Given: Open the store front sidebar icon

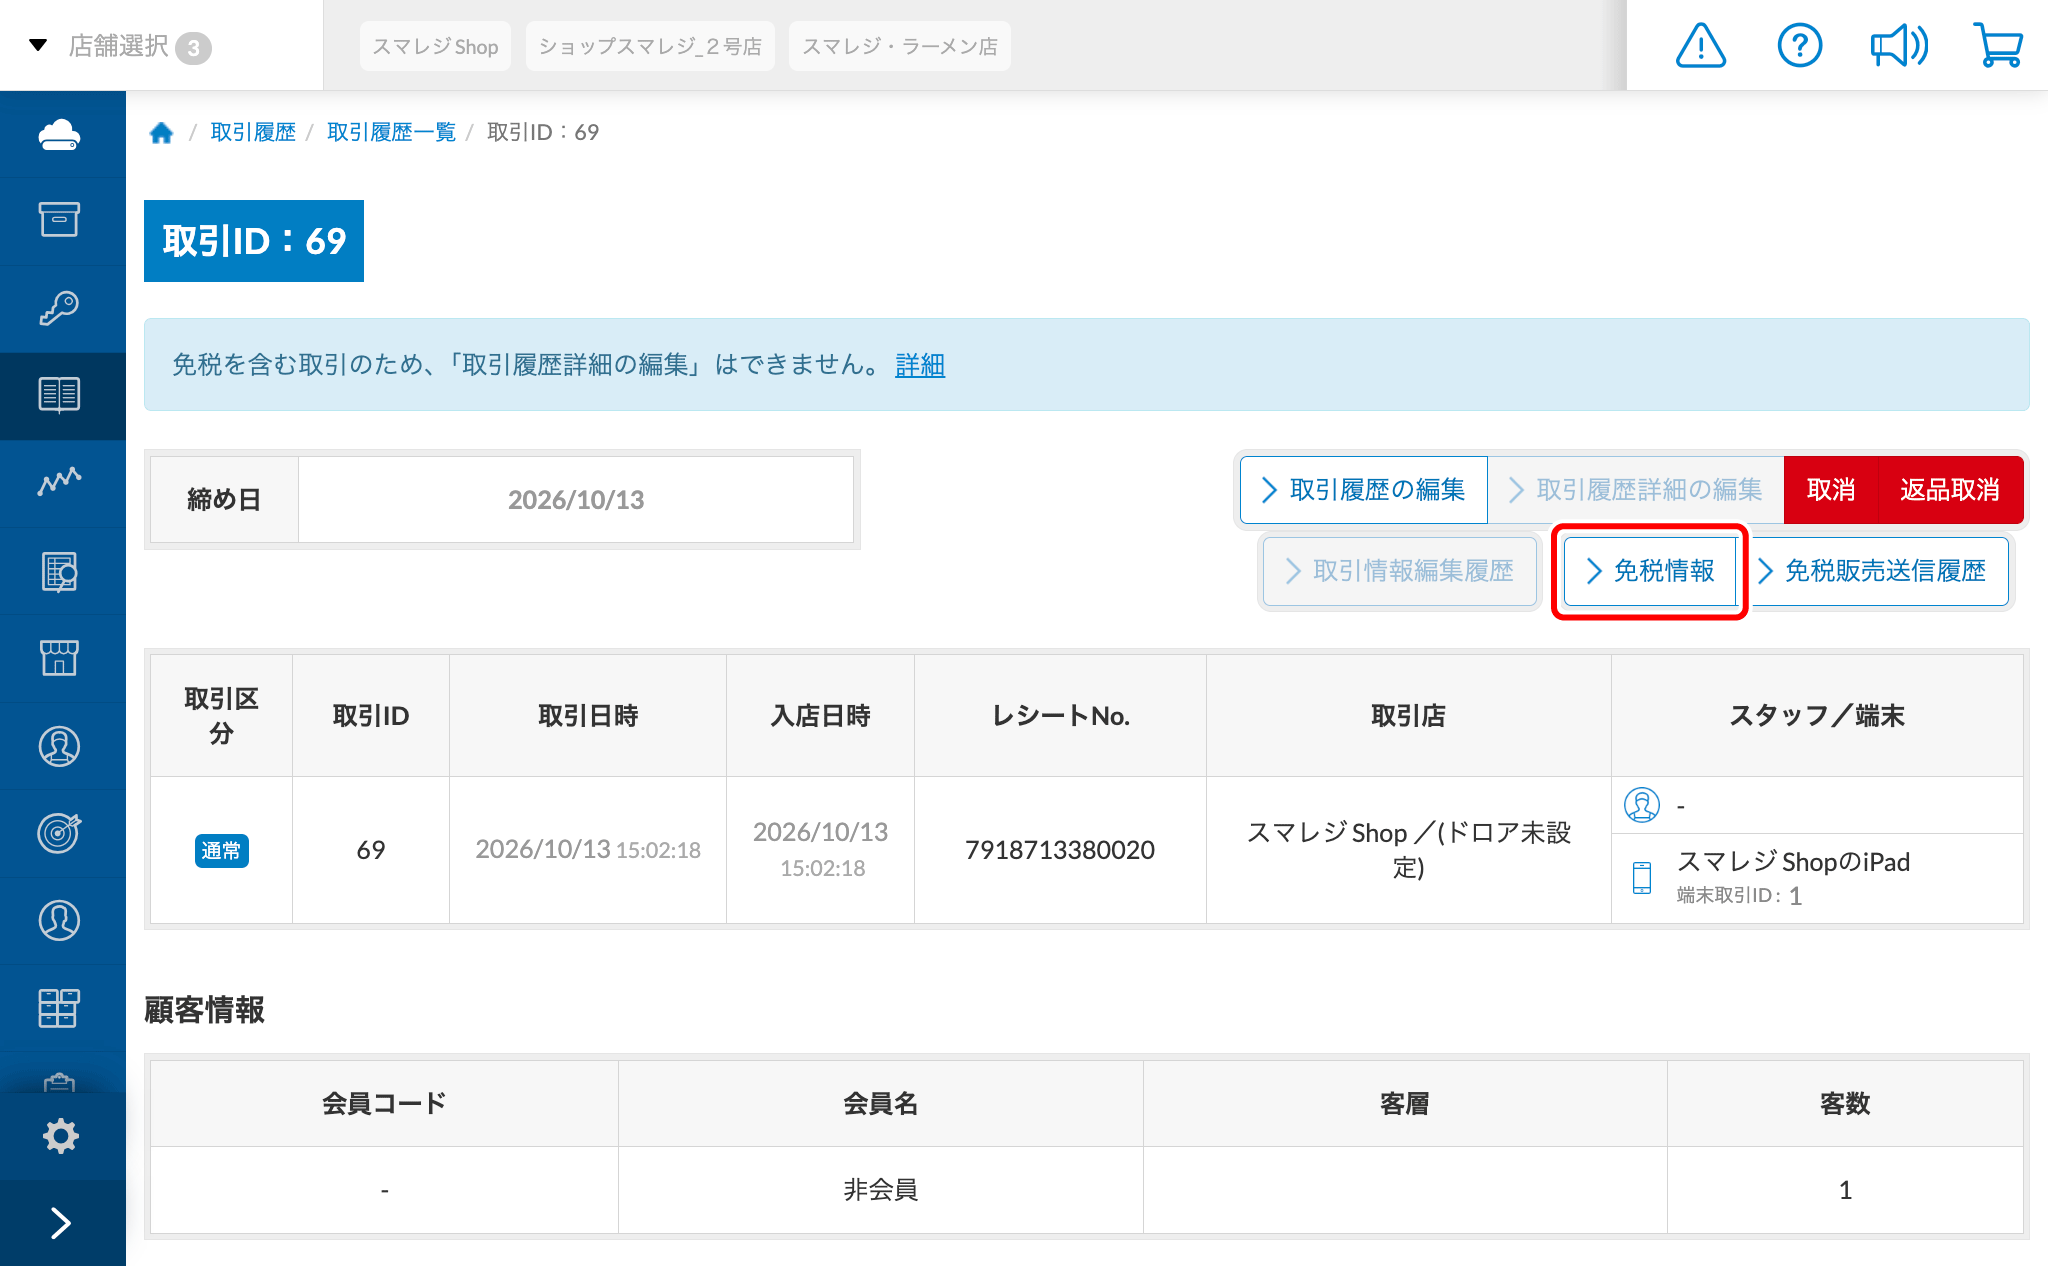Looking at the screenshot, I should (x=60, y=658).
